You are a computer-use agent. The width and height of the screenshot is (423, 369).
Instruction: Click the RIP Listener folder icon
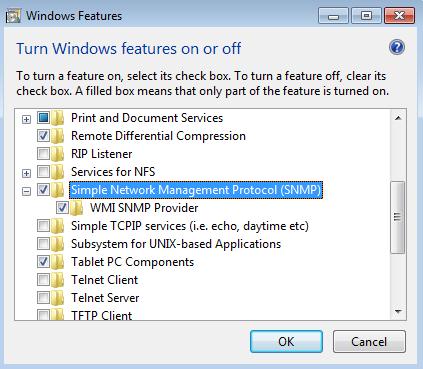pos(57,154)
